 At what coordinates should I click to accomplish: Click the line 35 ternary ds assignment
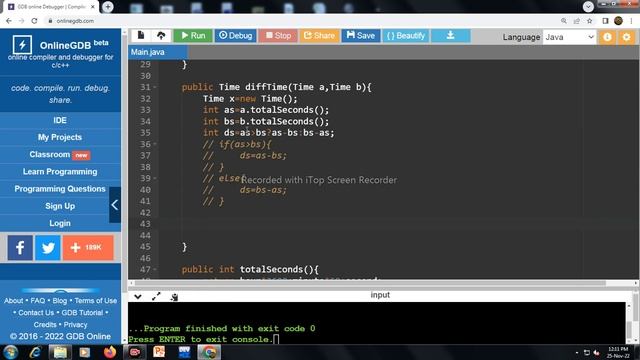pos(269,133)
